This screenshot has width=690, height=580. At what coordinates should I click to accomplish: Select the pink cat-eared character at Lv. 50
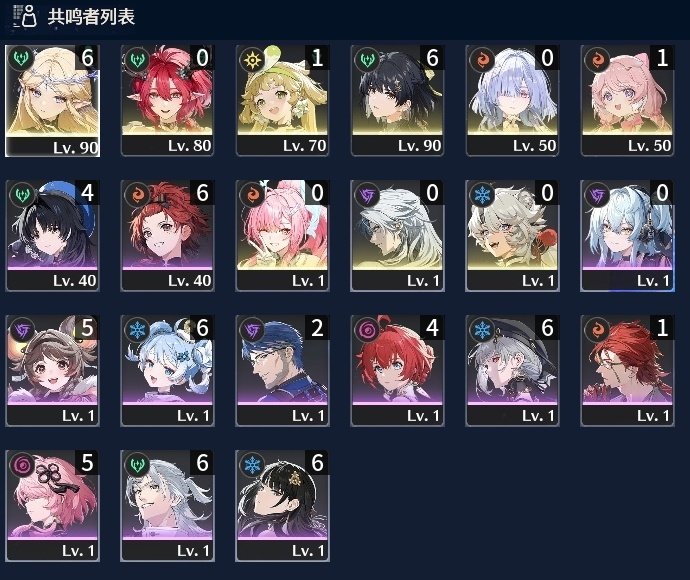pyautogui.click(x=627, y=100)
